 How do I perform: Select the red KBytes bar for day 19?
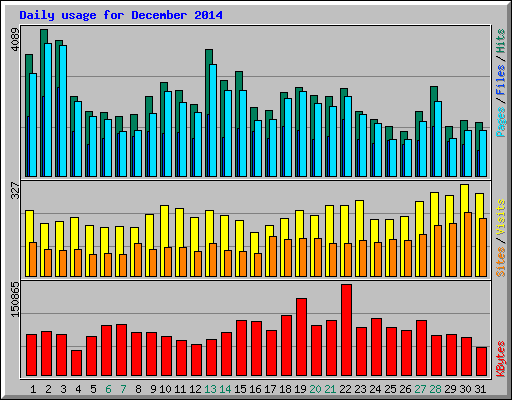301,337
